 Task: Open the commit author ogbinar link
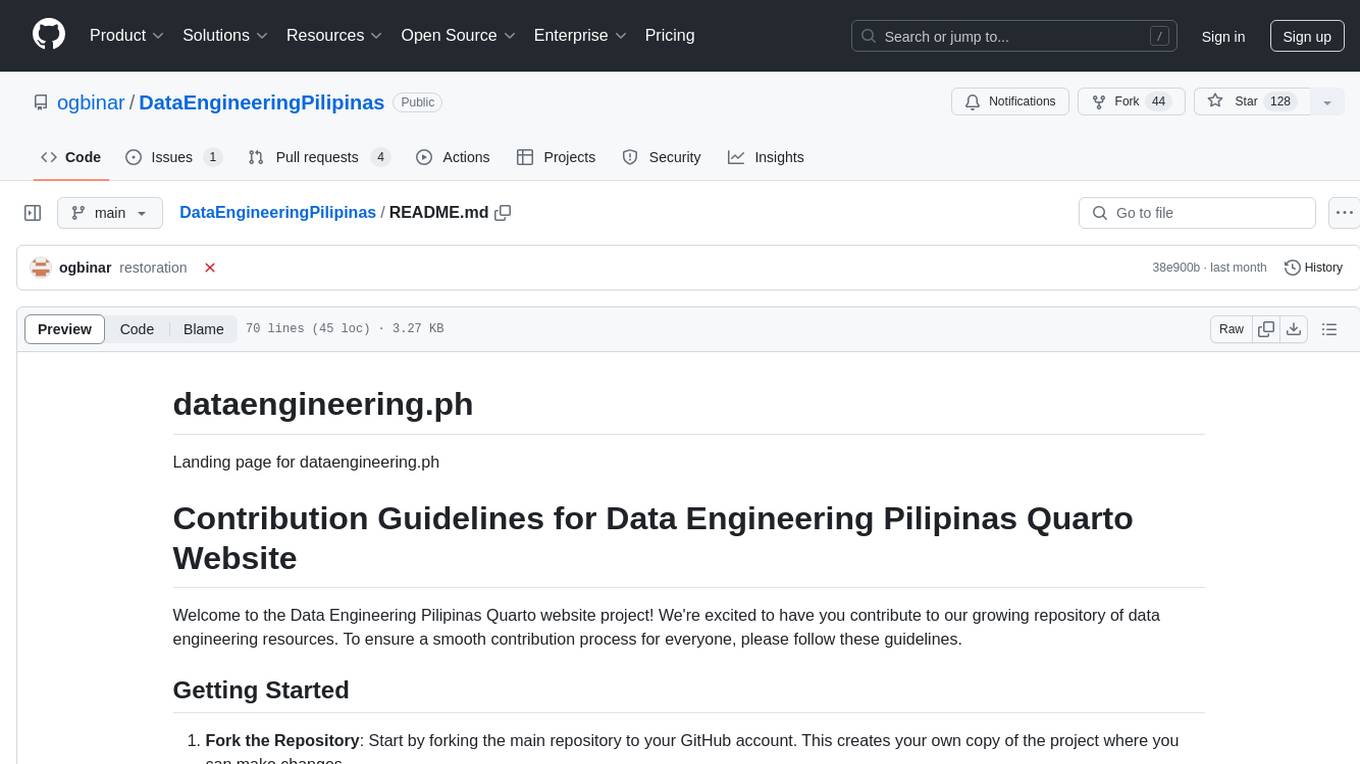click(x=85, y=268)
